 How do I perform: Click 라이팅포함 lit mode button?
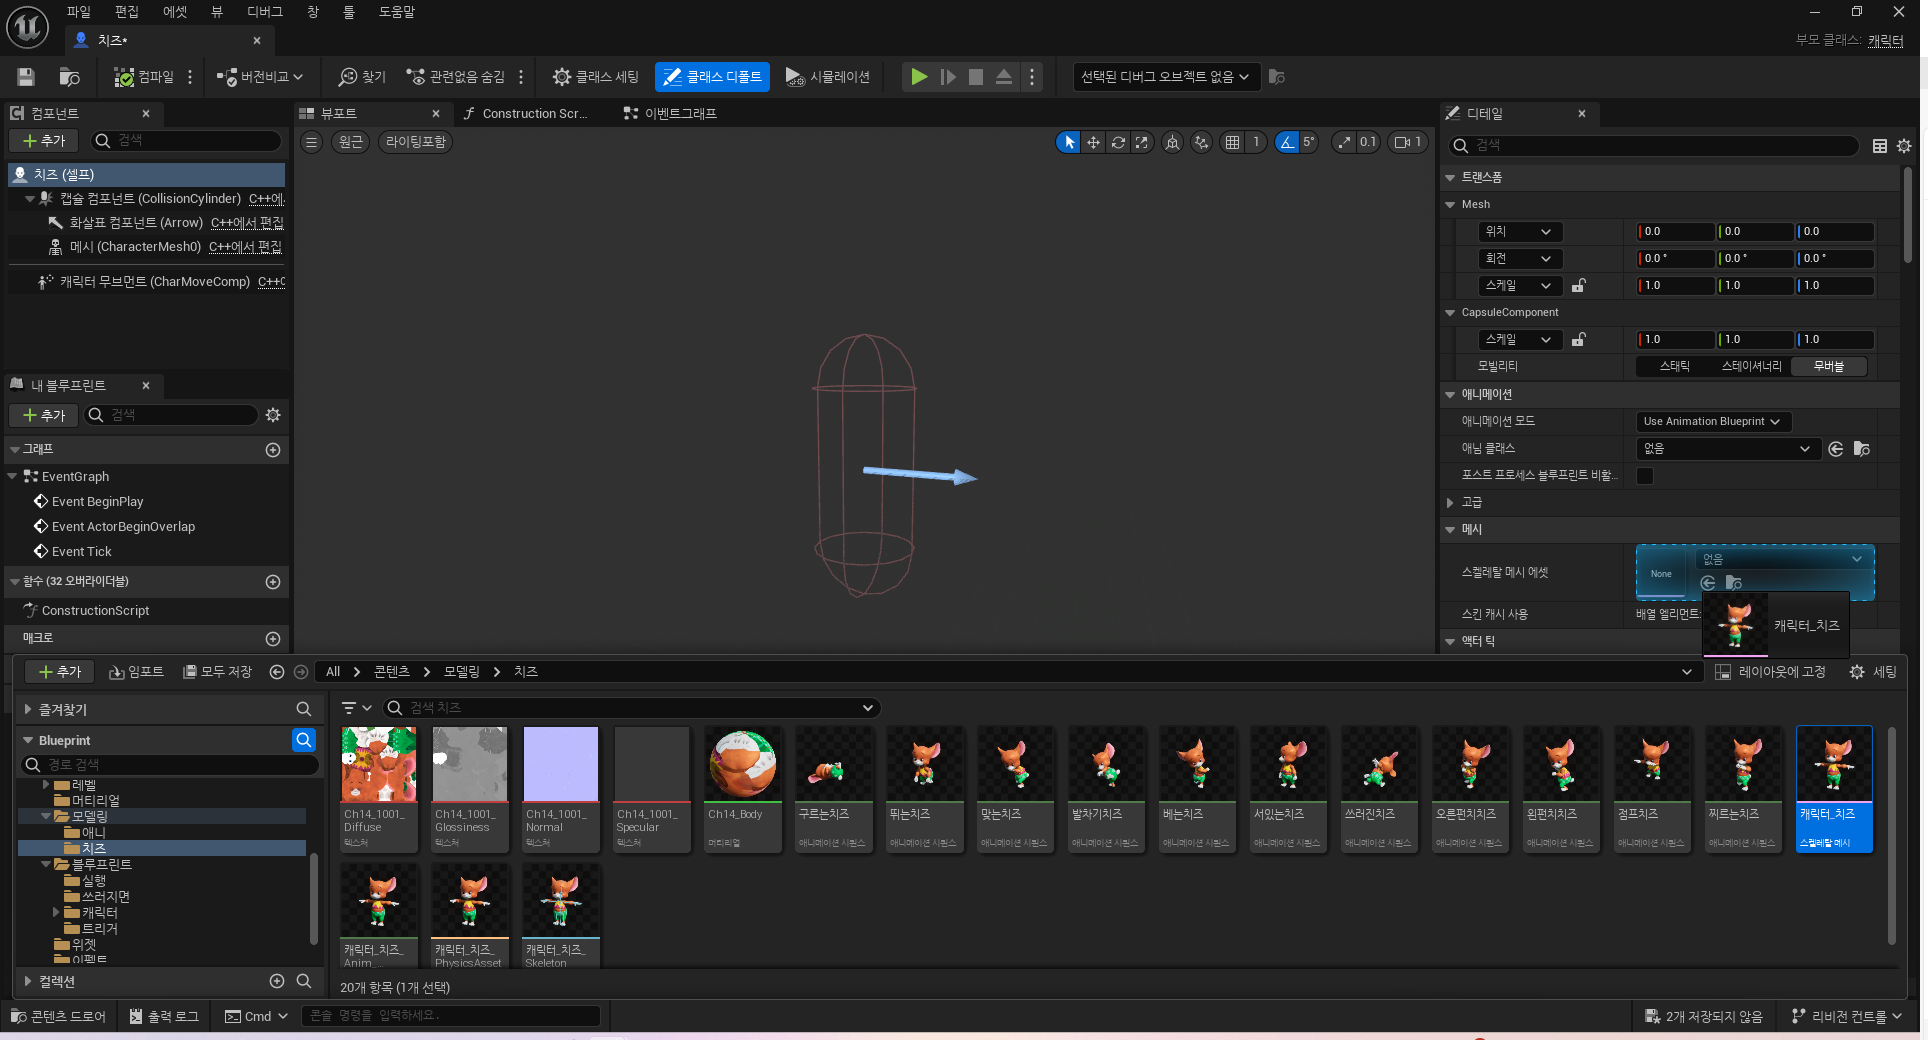(416, 142)
